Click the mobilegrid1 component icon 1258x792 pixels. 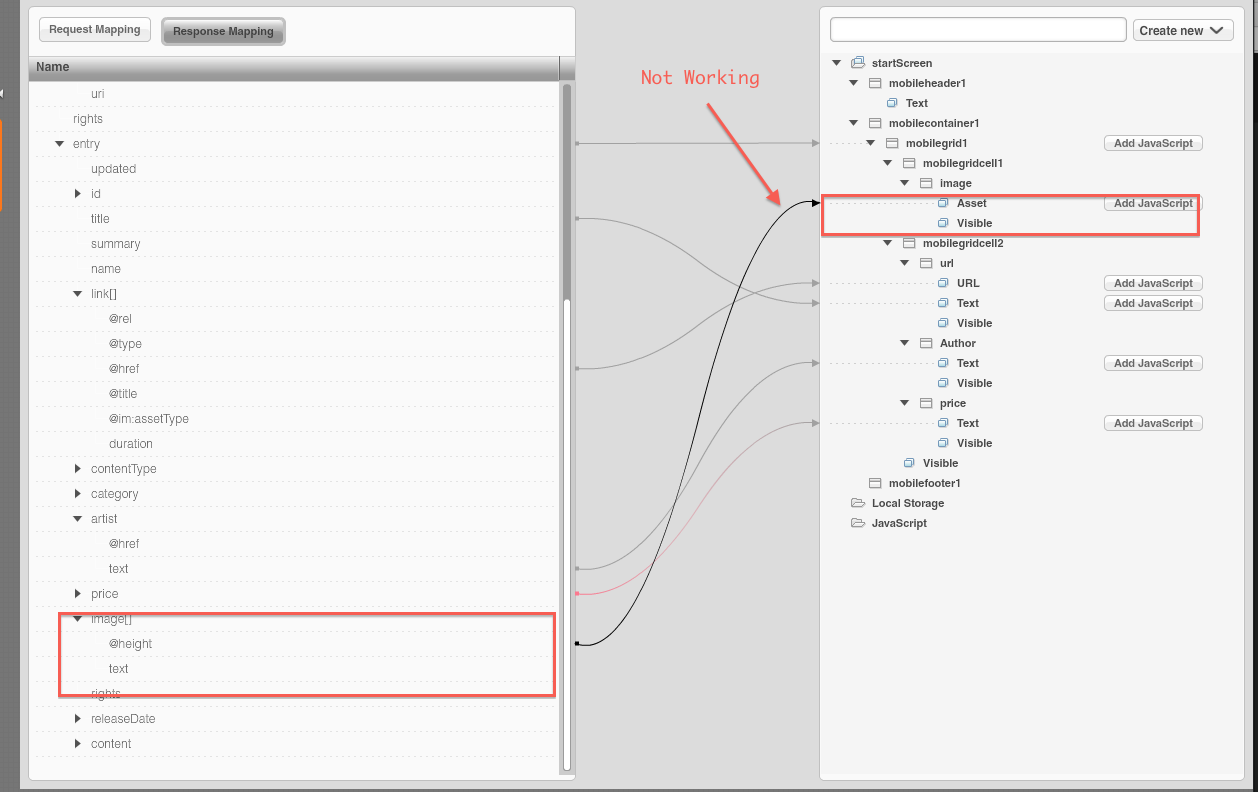point(892,143)
